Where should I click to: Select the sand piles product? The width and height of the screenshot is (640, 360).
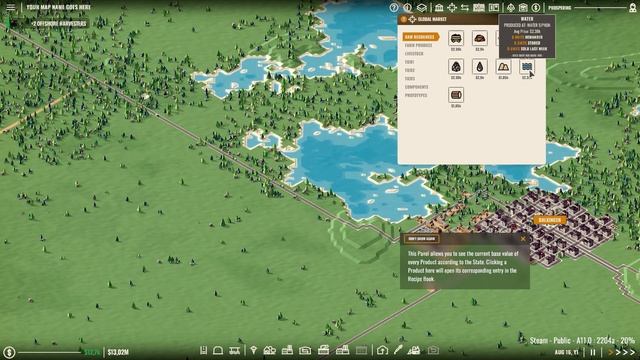pos(503,66)
